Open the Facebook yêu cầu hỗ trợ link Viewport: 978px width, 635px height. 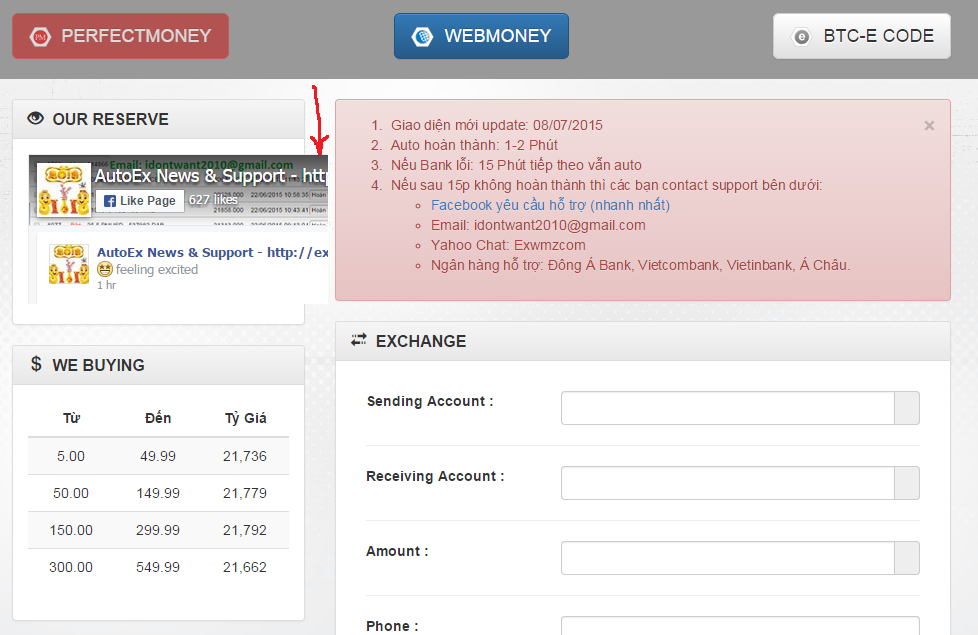click(x=550, y=205)
